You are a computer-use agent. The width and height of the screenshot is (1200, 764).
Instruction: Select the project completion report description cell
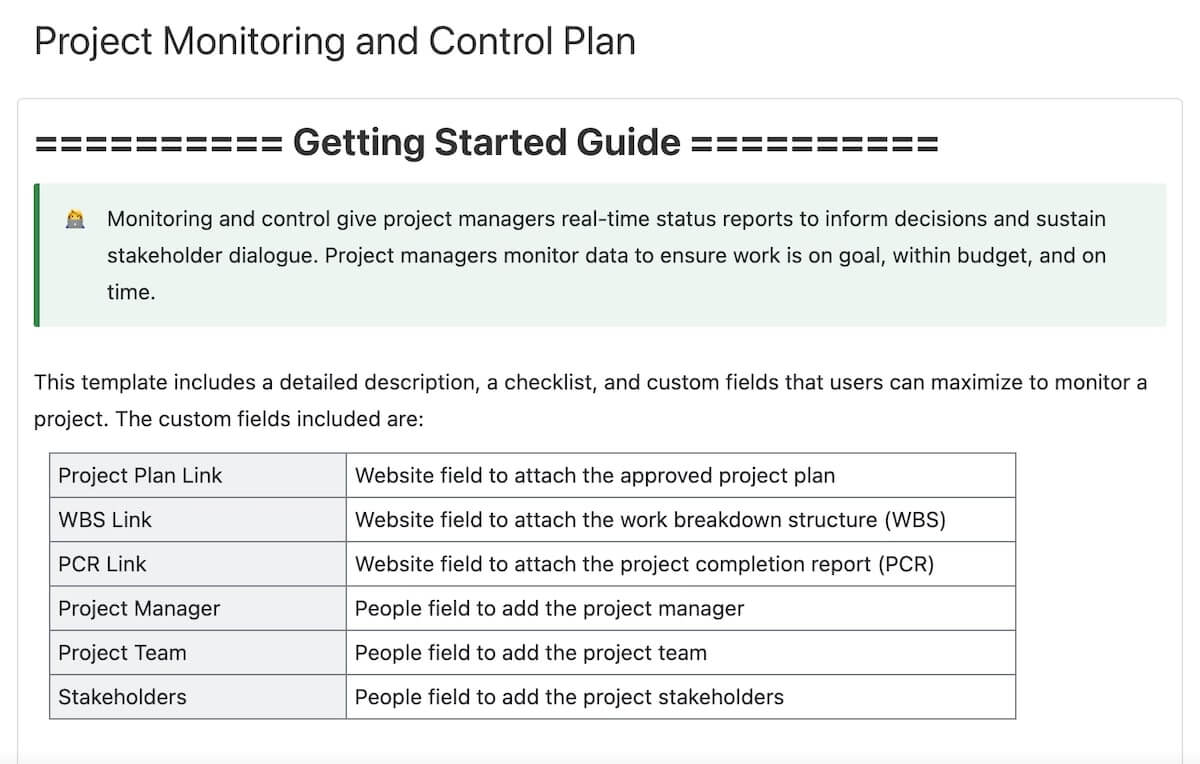click(x=680, y=564)
